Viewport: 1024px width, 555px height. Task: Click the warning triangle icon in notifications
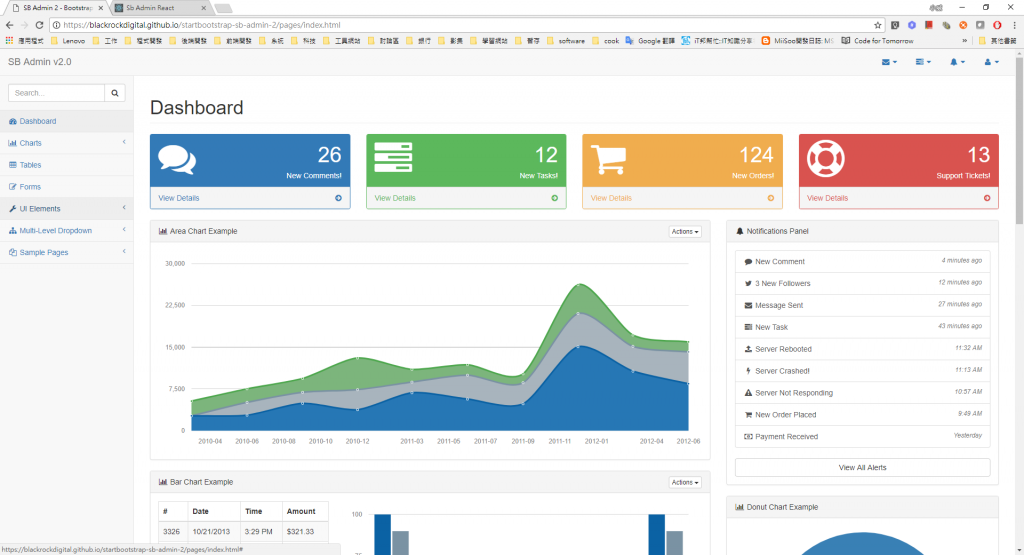tap(748, 393)
